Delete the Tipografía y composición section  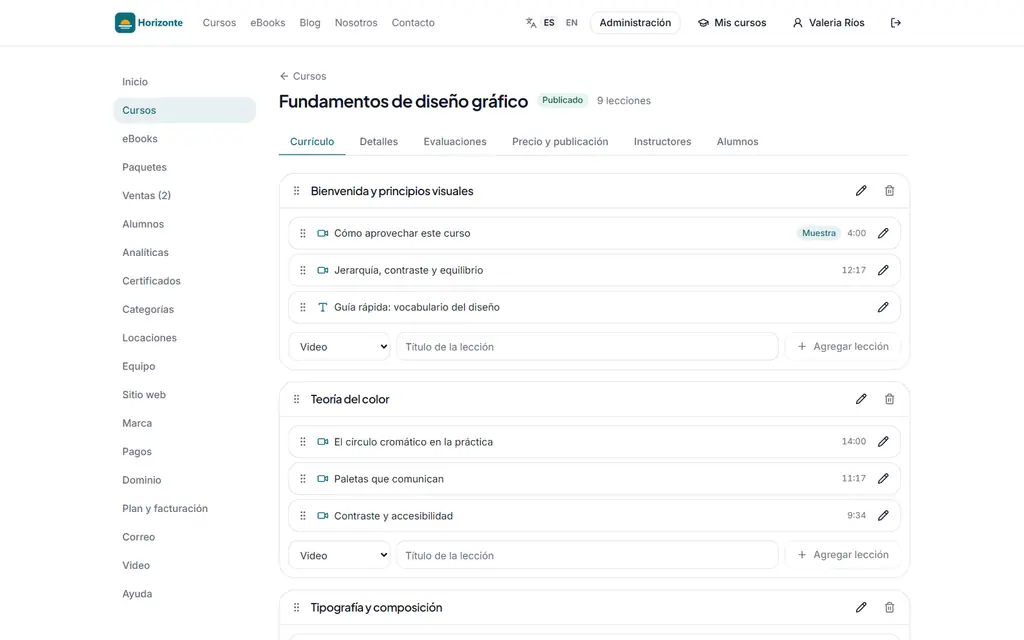coord(889,607)
